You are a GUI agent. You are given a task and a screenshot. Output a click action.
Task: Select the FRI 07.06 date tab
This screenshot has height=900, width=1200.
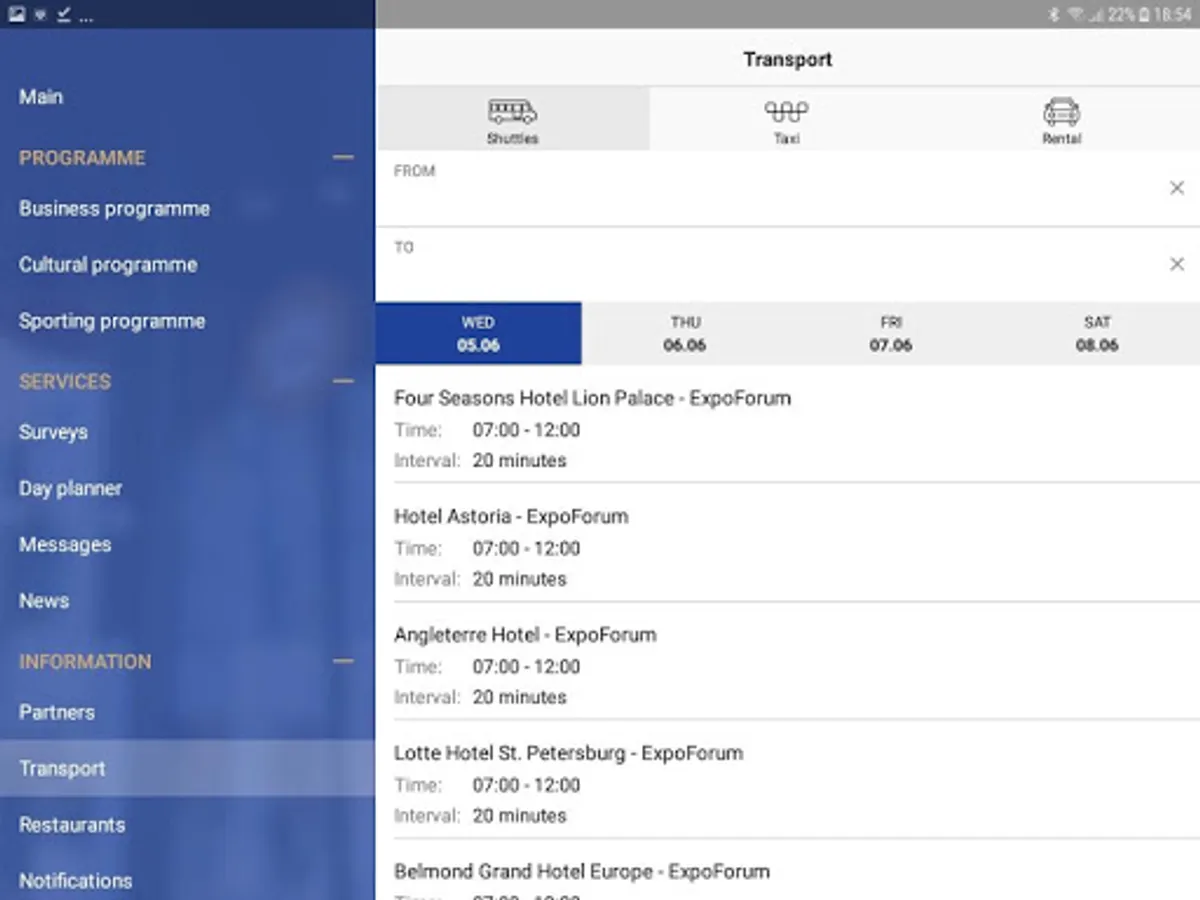[891, 334]
